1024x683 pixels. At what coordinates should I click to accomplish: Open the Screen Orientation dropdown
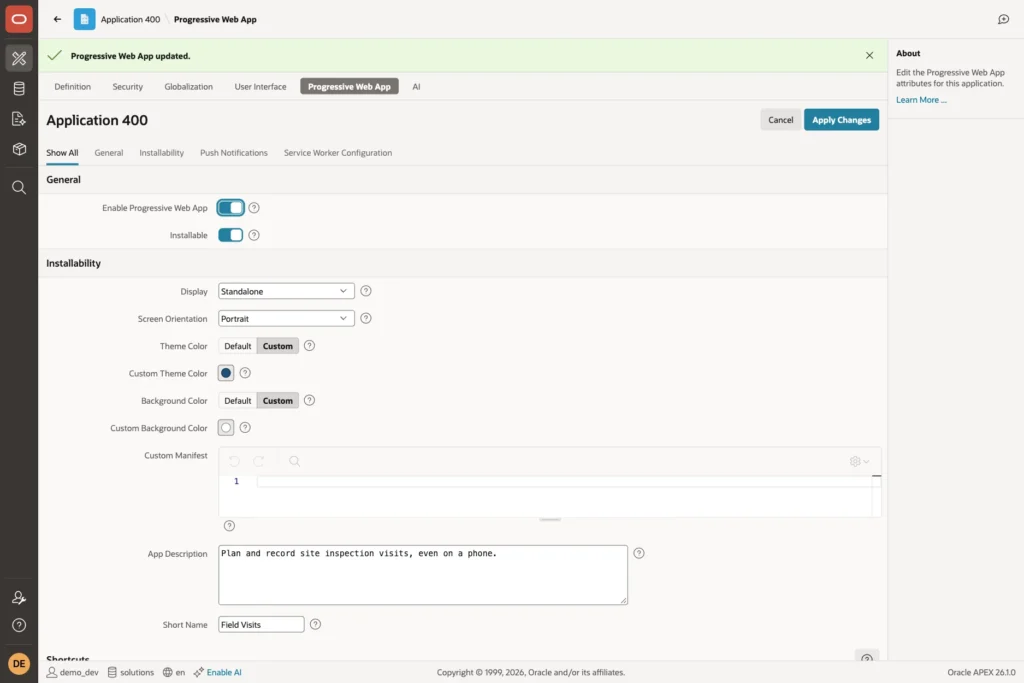click(286, 319)
